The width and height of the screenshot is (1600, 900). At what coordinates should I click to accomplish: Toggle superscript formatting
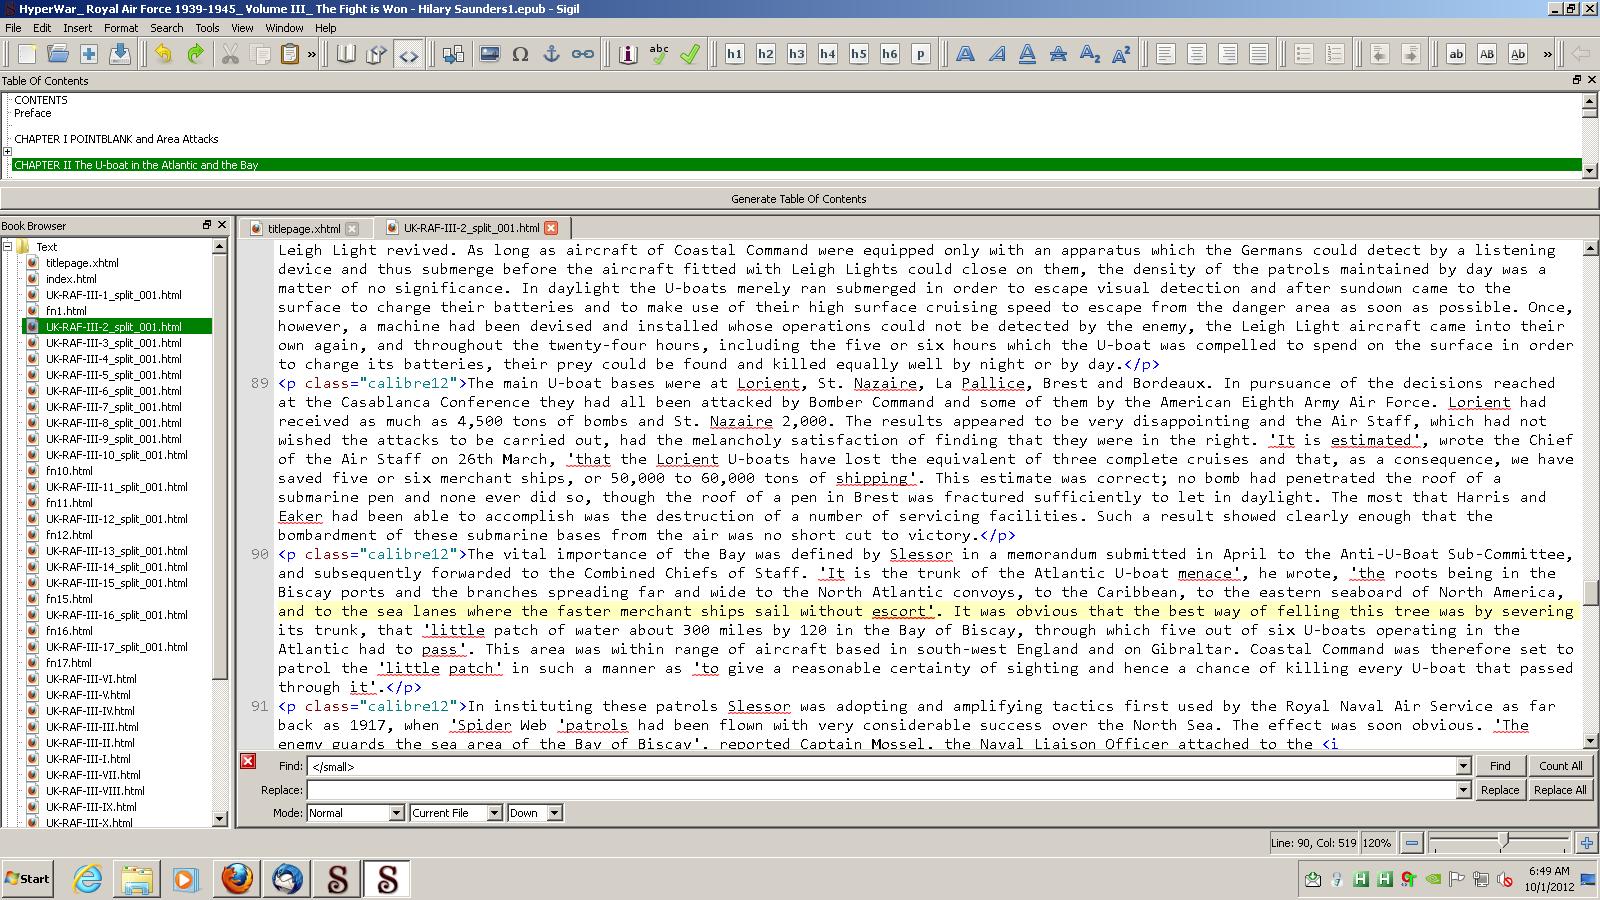click(1121, 54)
